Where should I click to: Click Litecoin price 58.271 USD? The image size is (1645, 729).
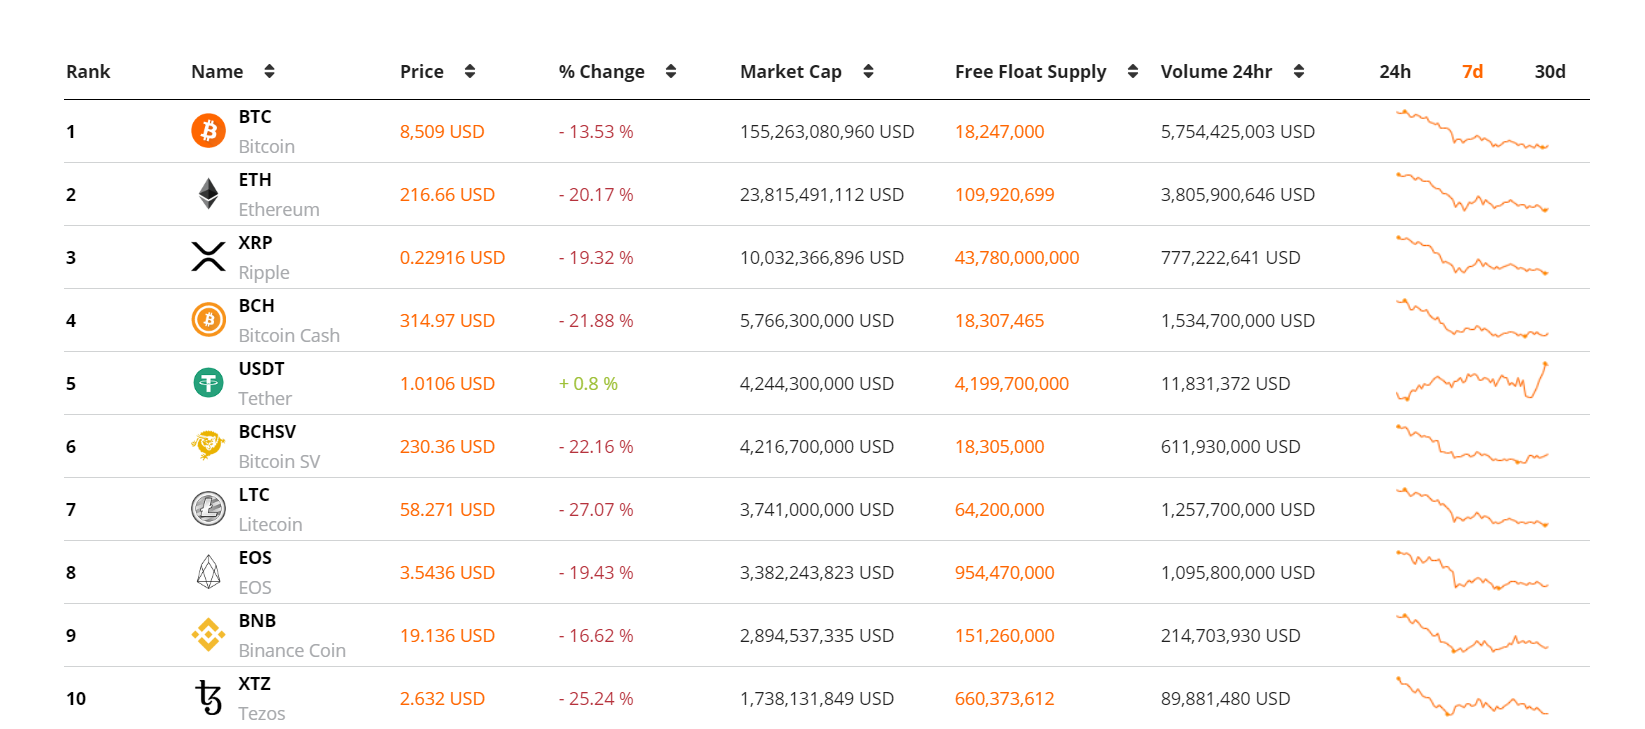coord(447,509)
